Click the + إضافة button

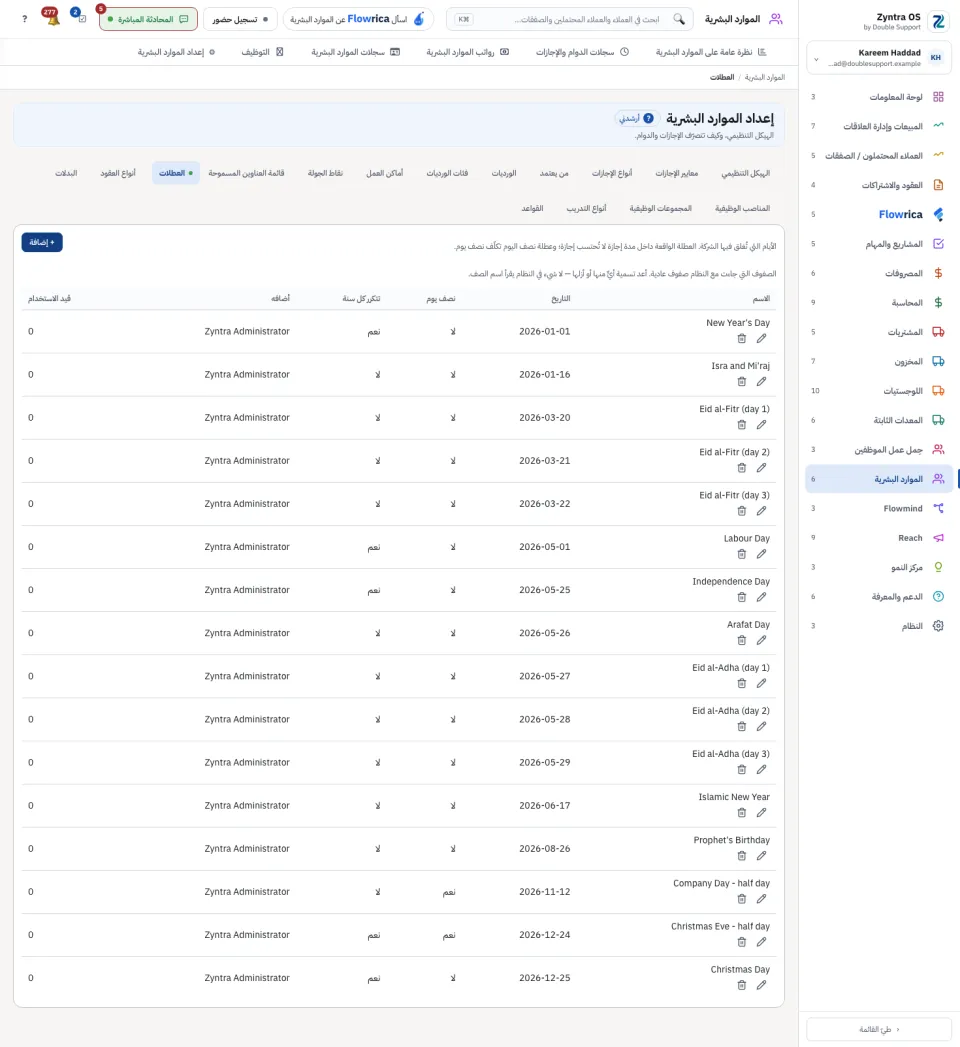(42, 242)
